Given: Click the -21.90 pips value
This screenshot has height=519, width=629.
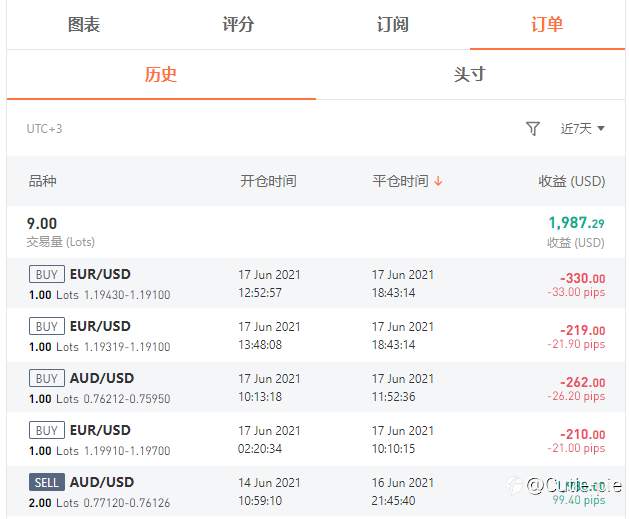Looking at the screenshot, I should (x=576, y=344).
